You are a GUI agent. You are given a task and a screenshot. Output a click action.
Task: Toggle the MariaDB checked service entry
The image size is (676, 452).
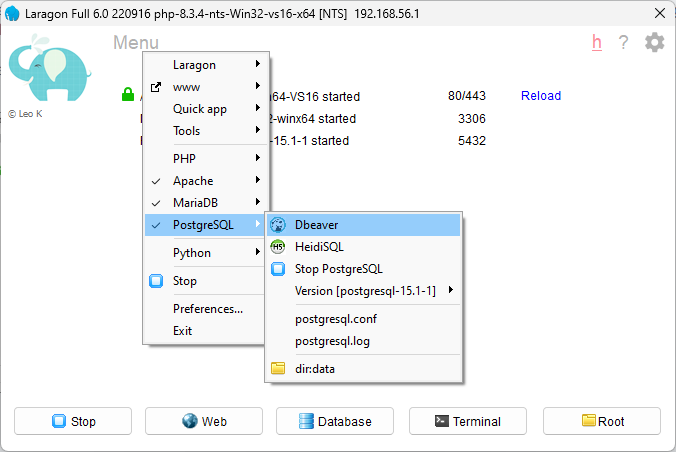(195, 203)
